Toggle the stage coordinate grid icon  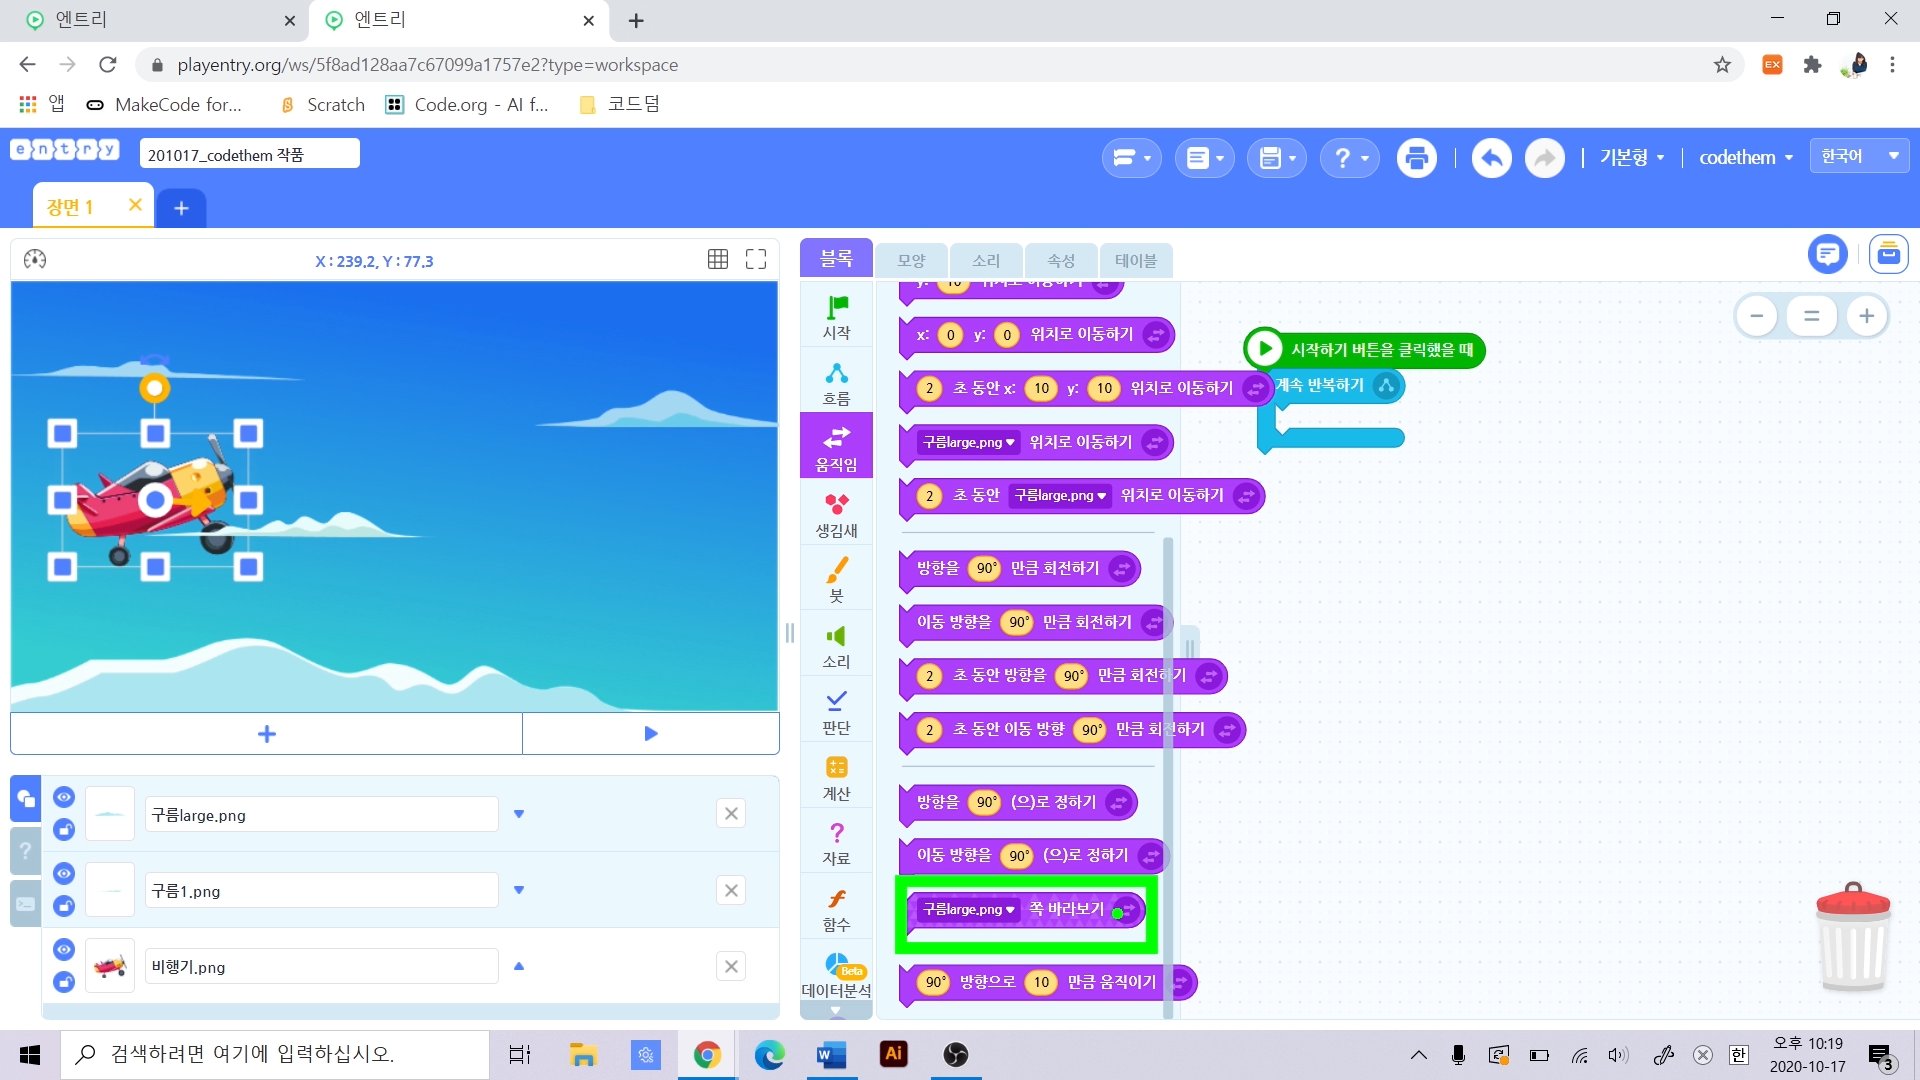click(x=717, y=260)
